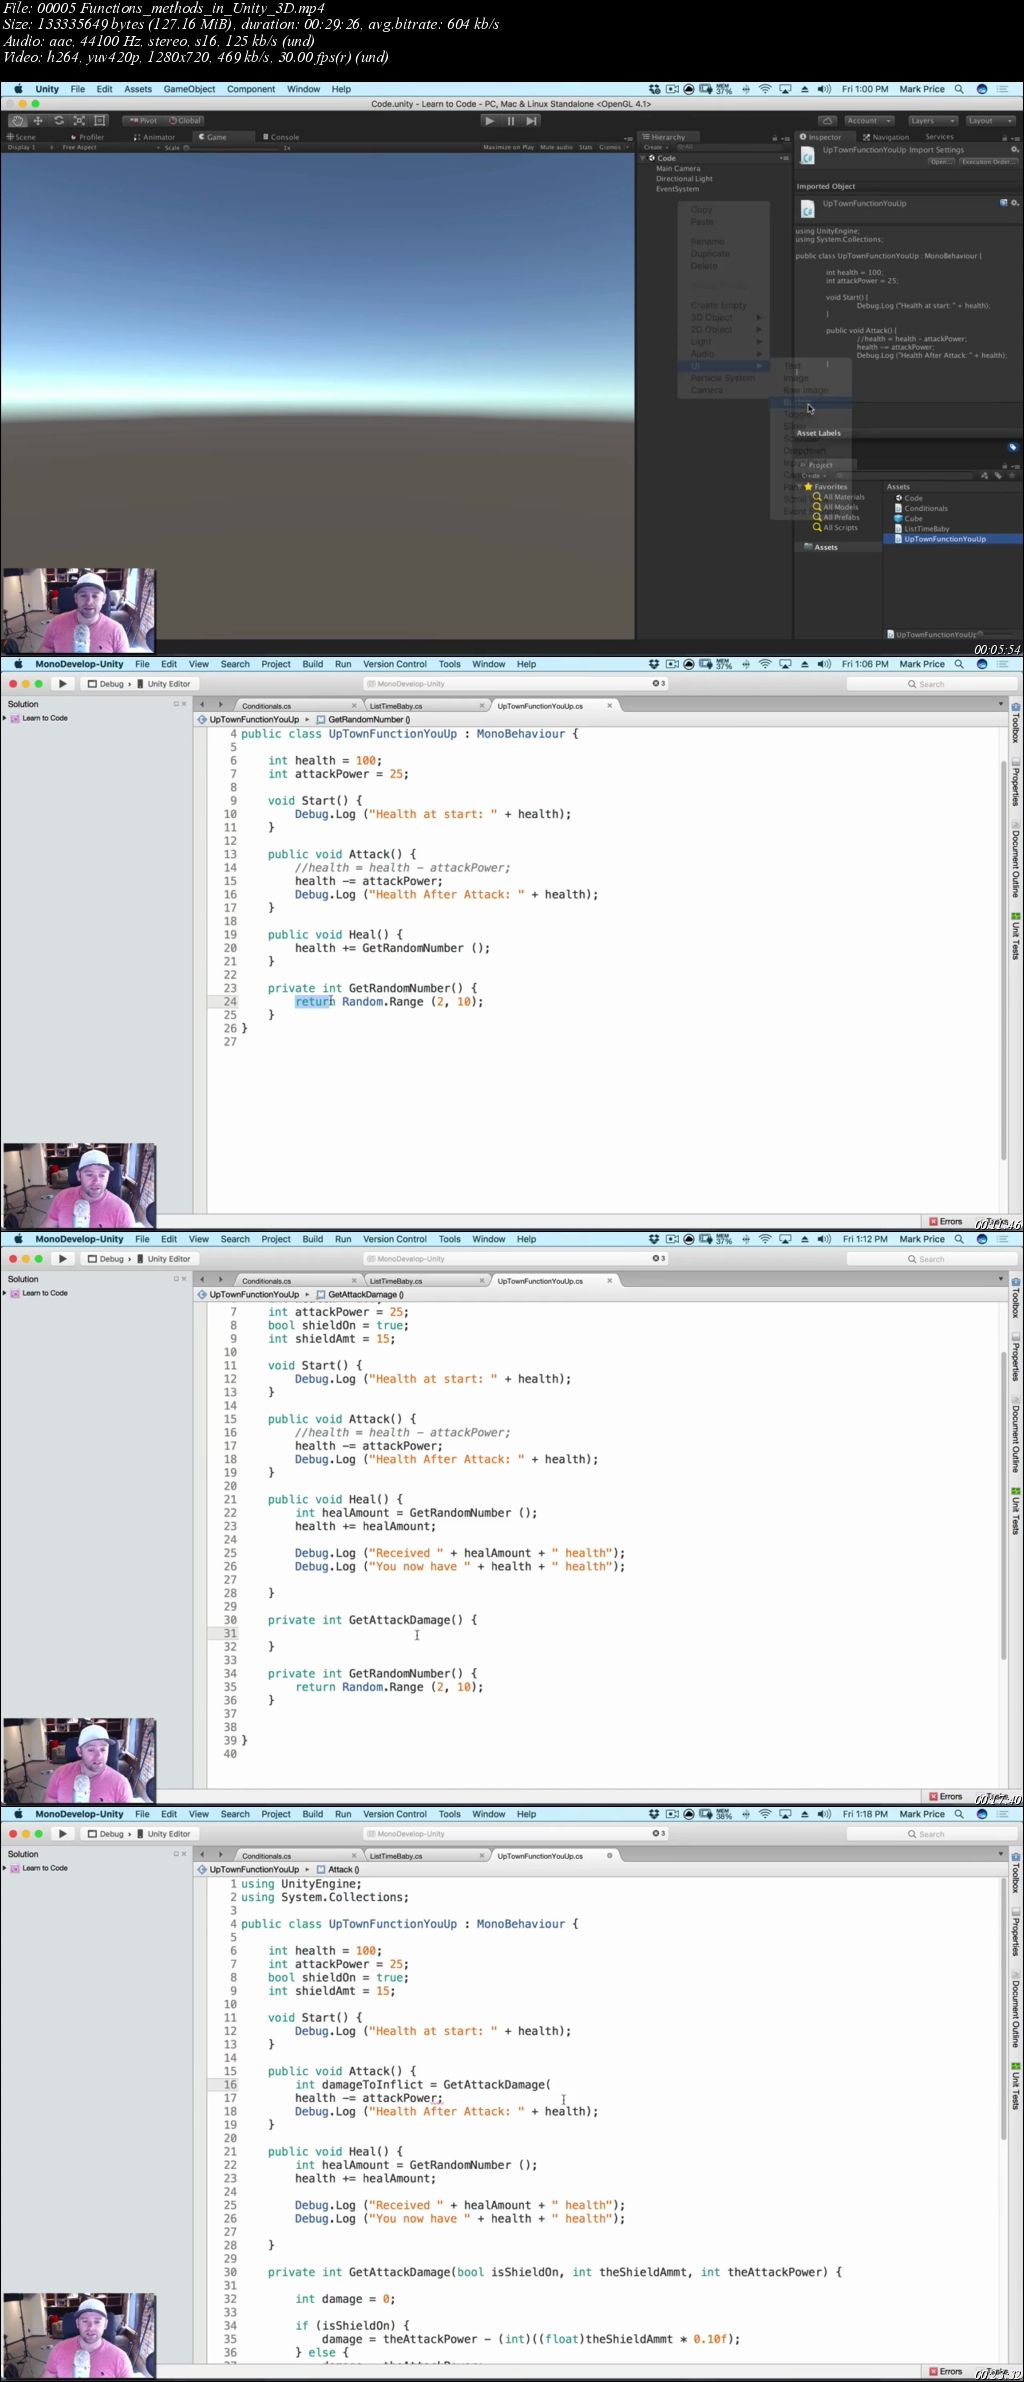Screen dimensions: 1024x2382
Task: Select the Rotate tool in Unity toolbar
Action: coord(59,120)
